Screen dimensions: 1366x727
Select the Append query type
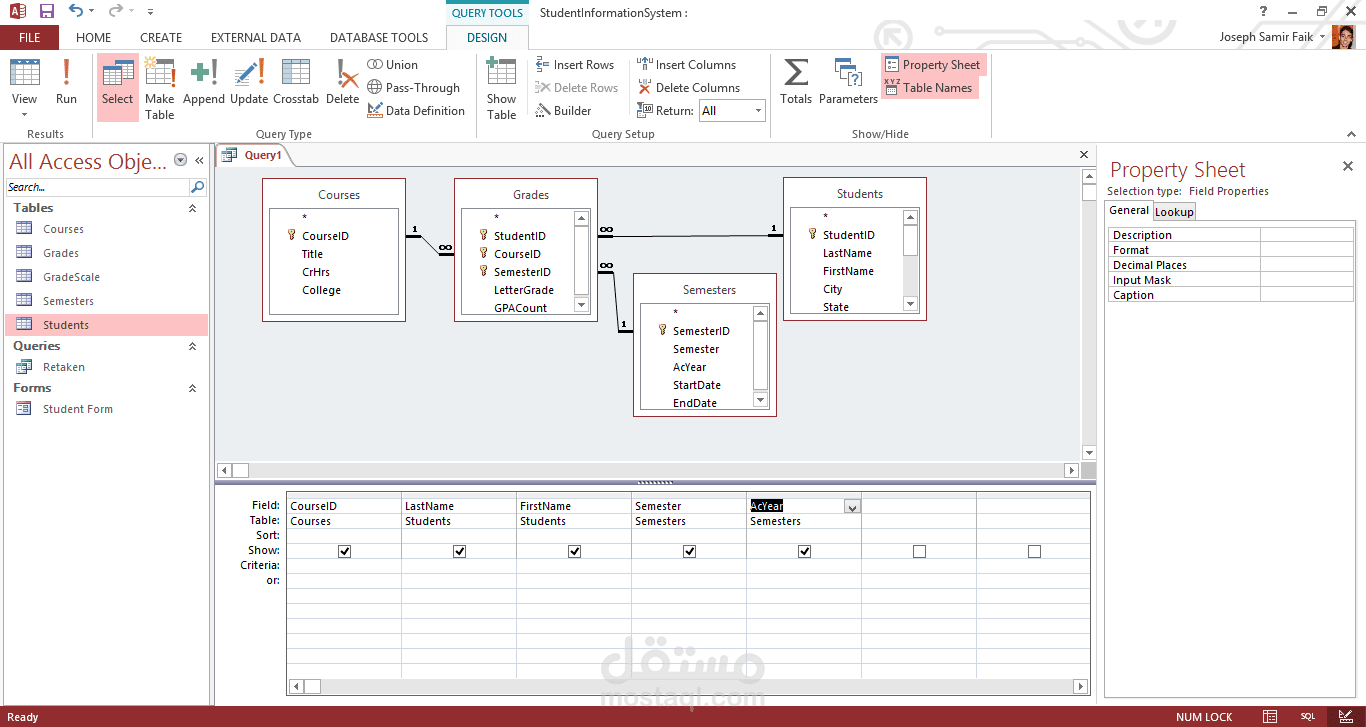click(203, 85)
